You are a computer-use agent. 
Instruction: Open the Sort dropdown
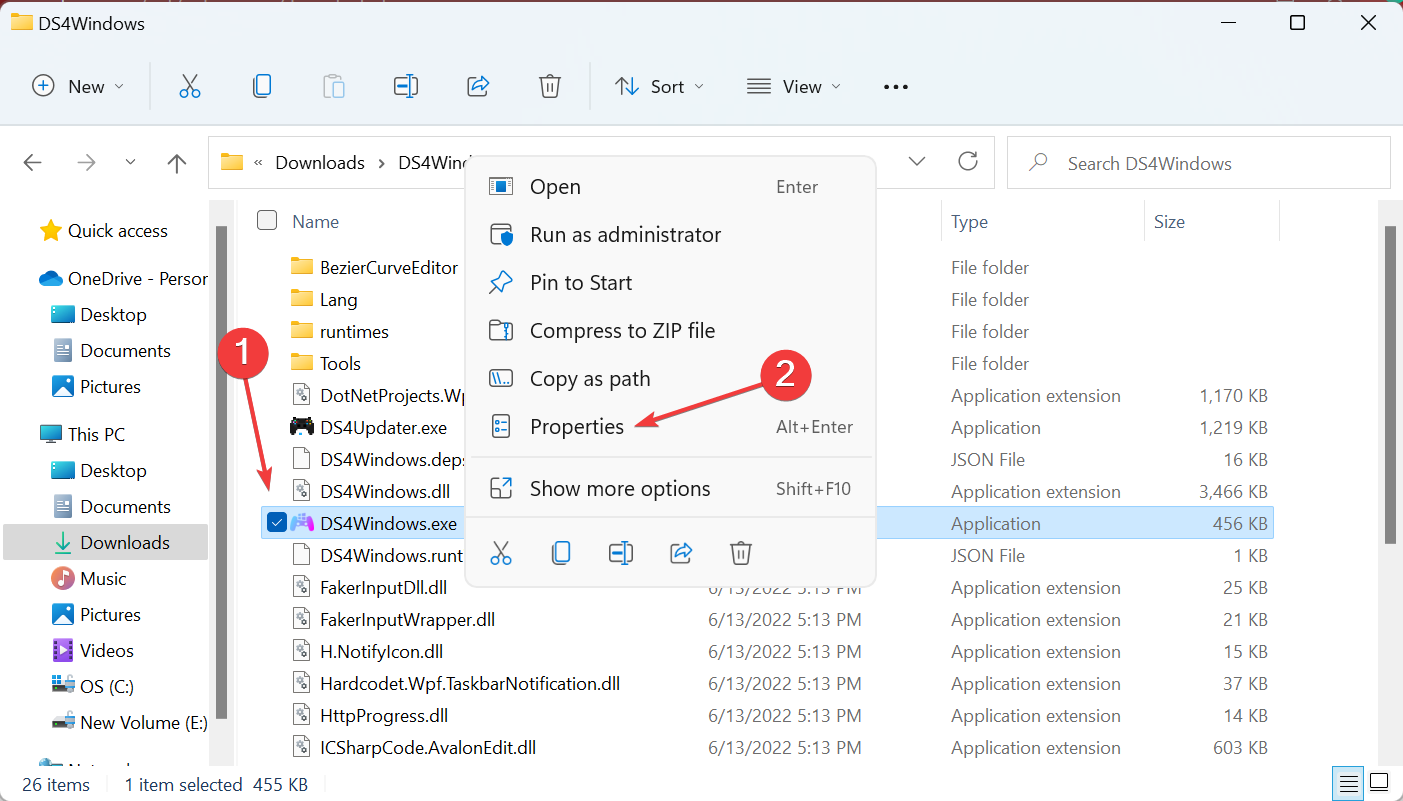tap(660, 86)
